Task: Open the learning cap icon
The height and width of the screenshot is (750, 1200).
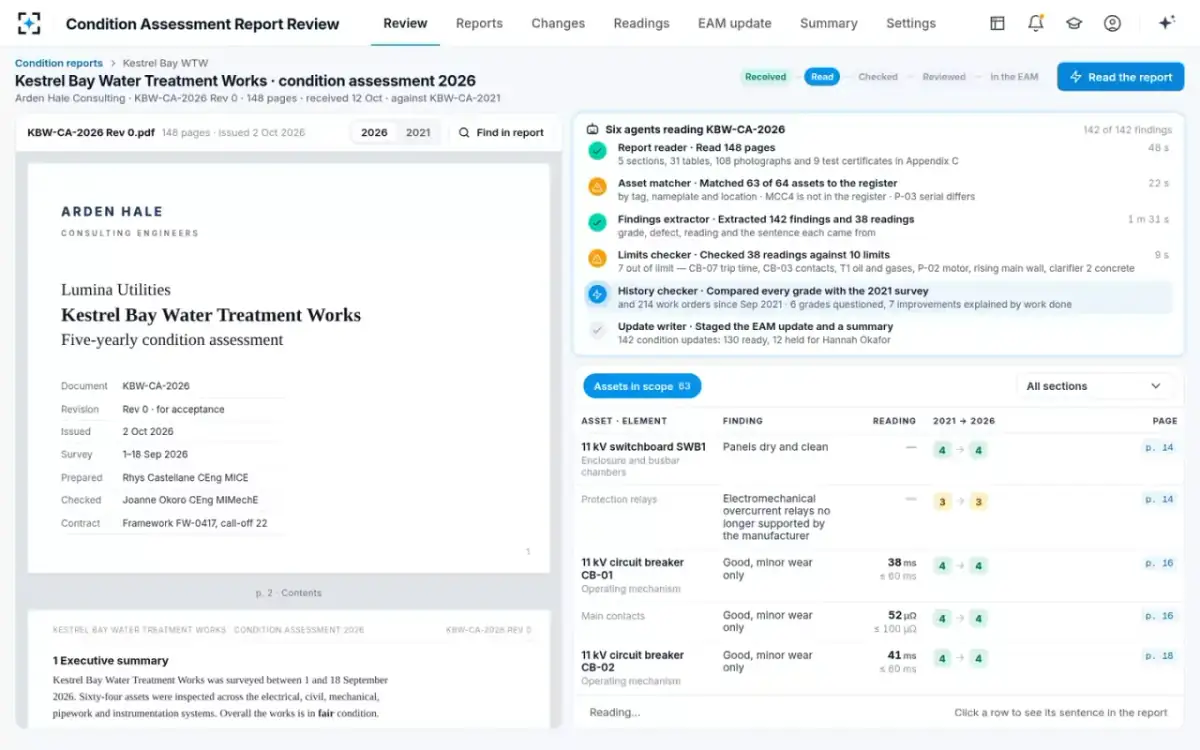Action: point(1074,23)
